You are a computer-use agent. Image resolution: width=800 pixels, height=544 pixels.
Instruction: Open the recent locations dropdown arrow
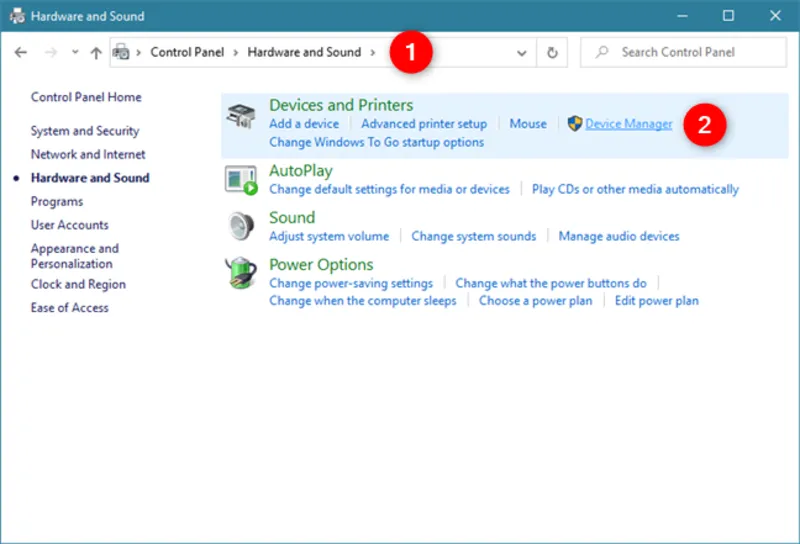tap(75, 52)
